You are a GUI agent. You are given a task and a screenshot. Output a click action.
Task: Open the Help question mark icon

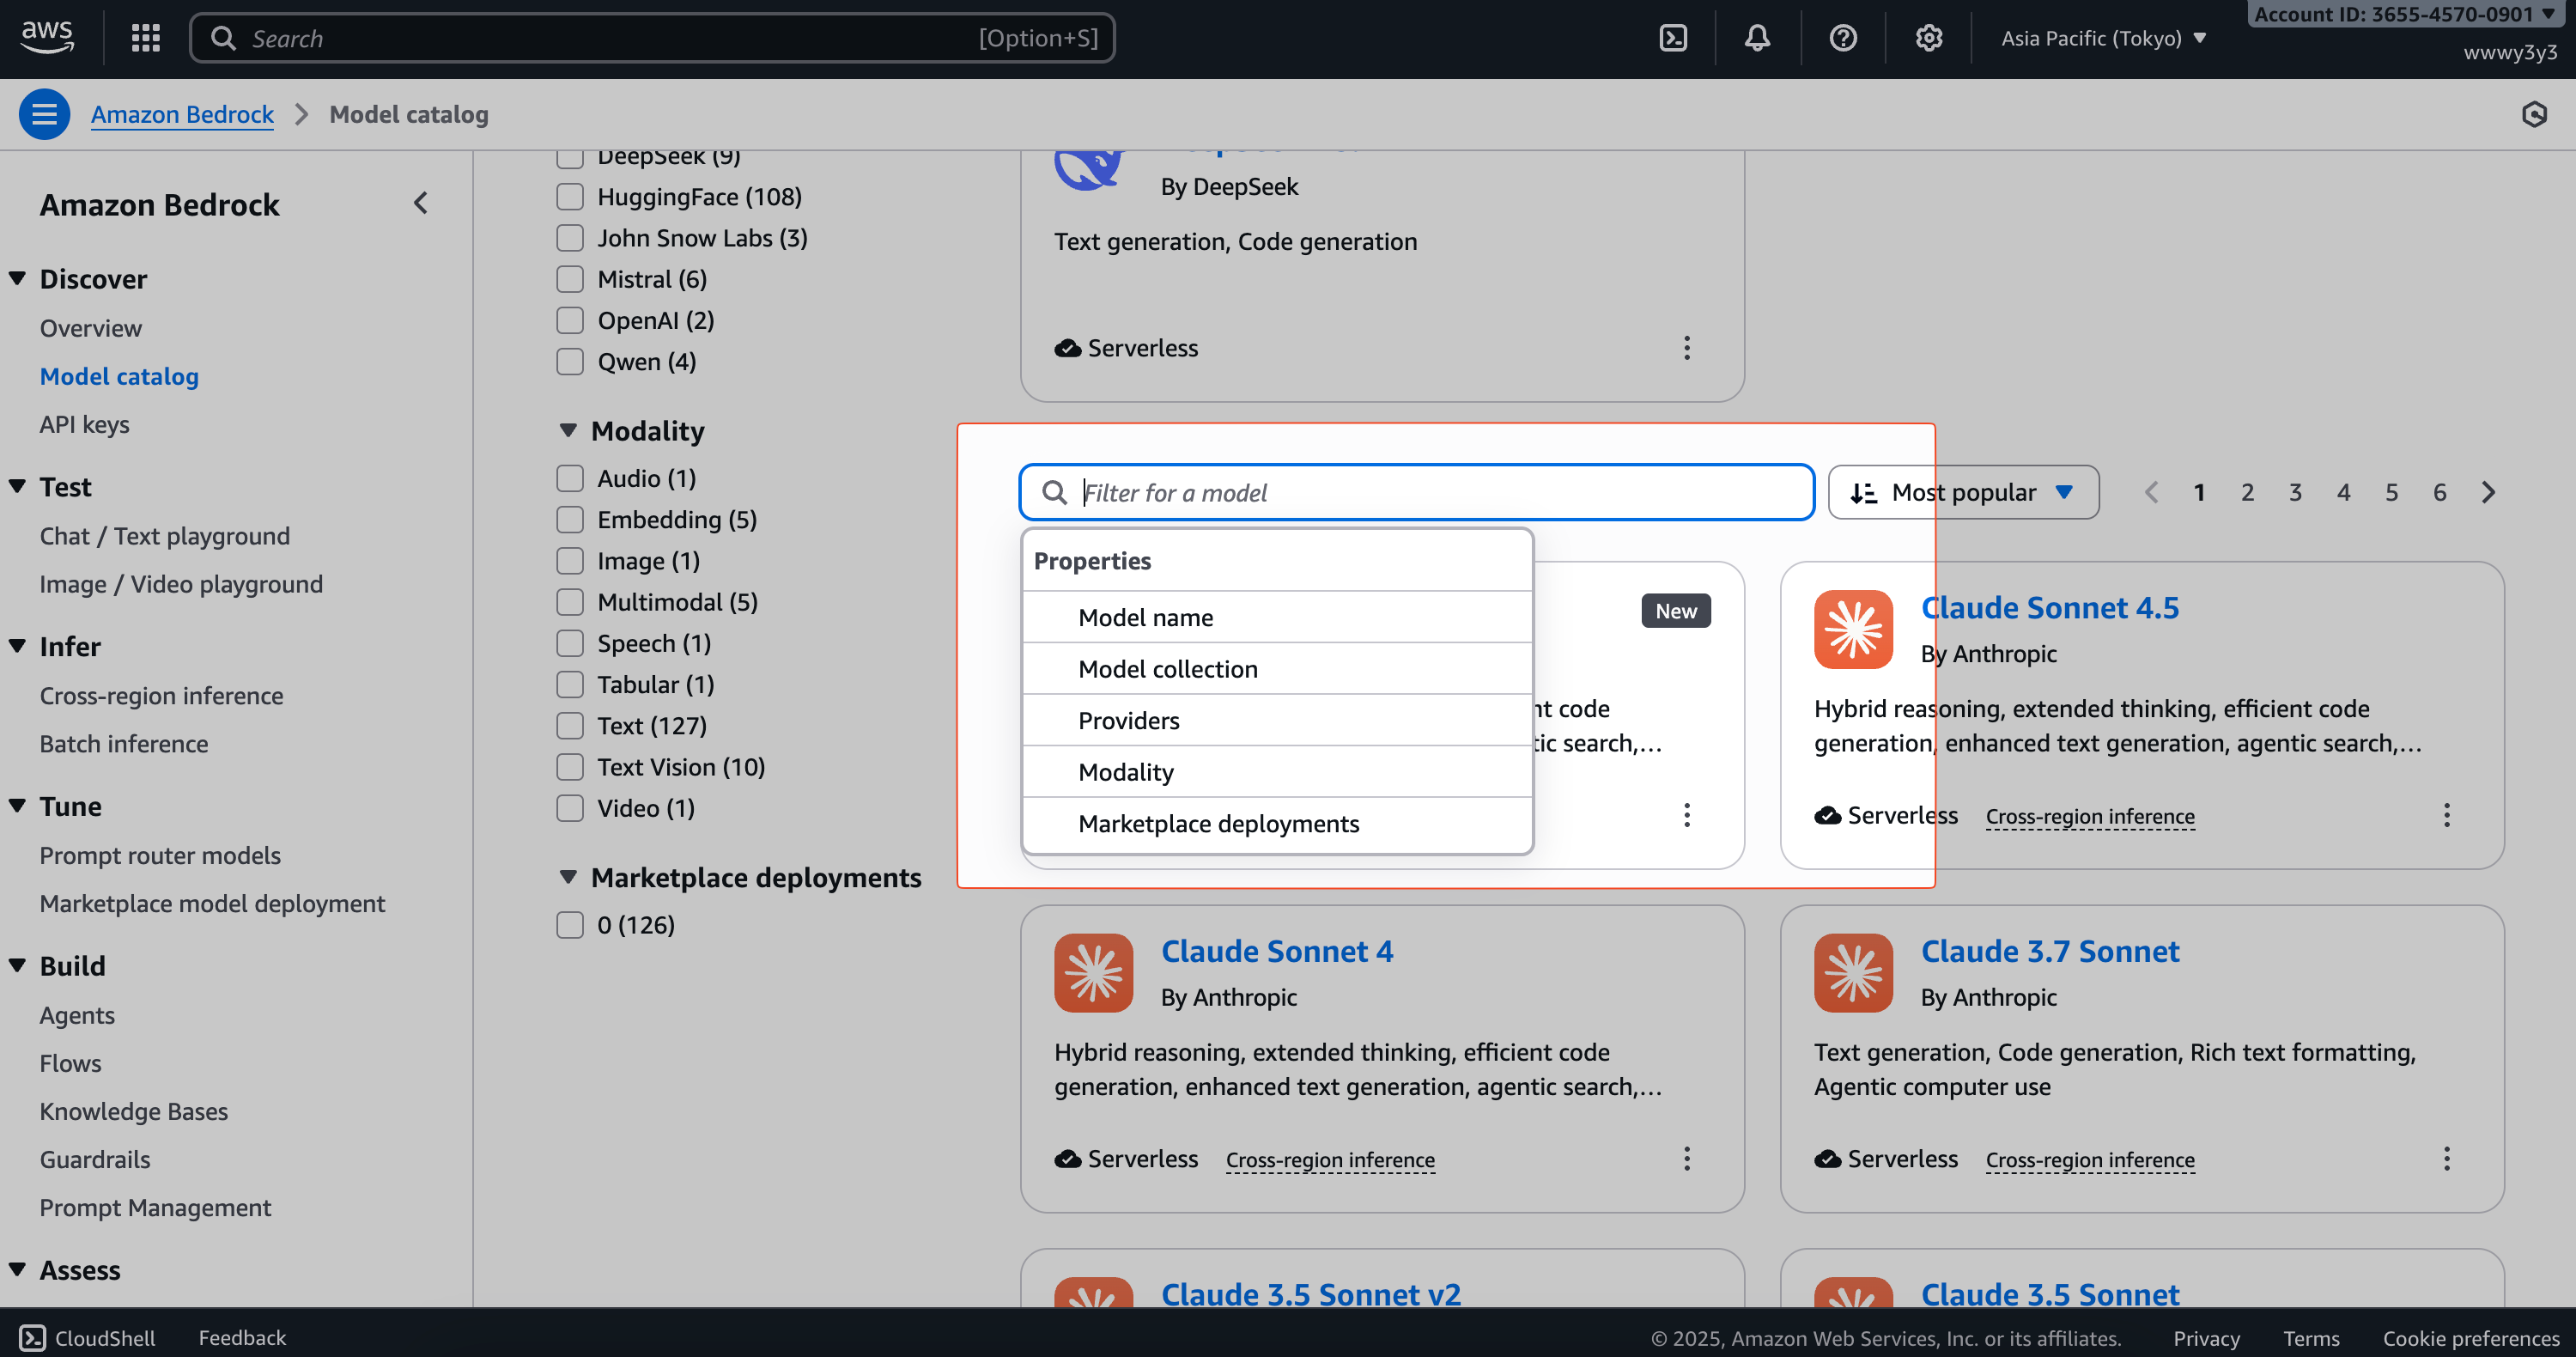coord(1842,37)
